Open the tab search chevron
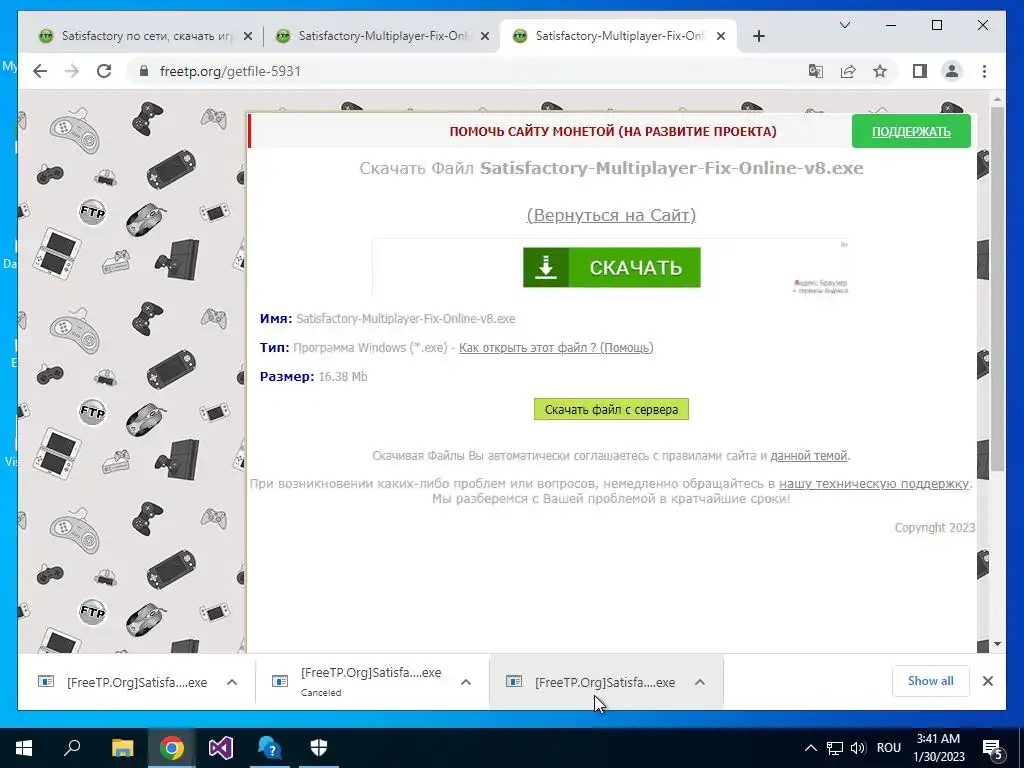Viewport: 1024px width, 768px height. 844,25
